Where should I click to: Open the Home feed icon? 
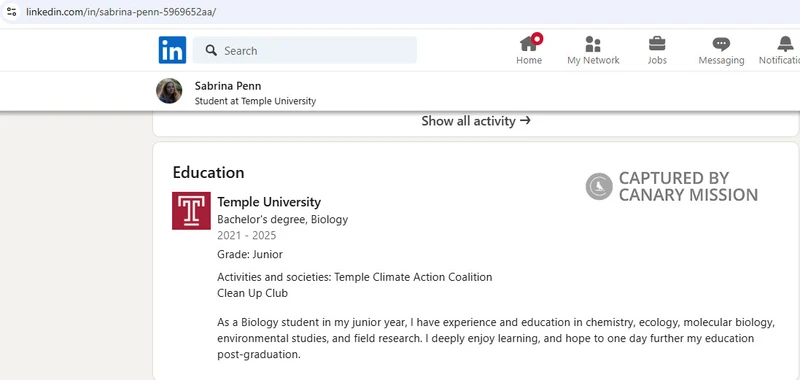[x=529, y=44]
